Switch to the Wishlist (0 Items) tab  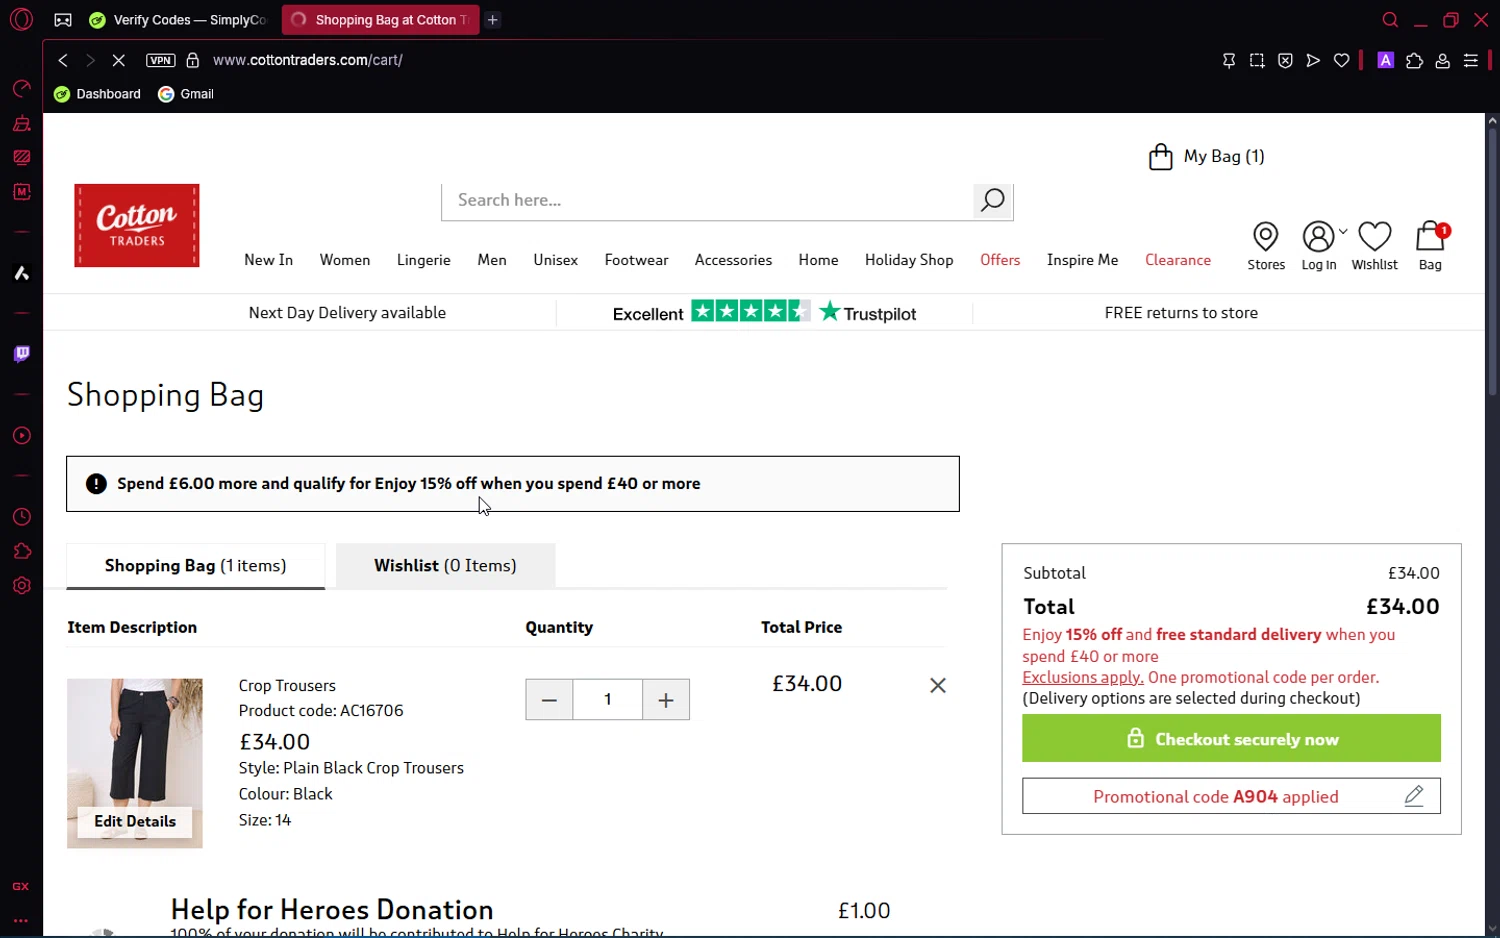pyautogui.click(x=445, y=566)
